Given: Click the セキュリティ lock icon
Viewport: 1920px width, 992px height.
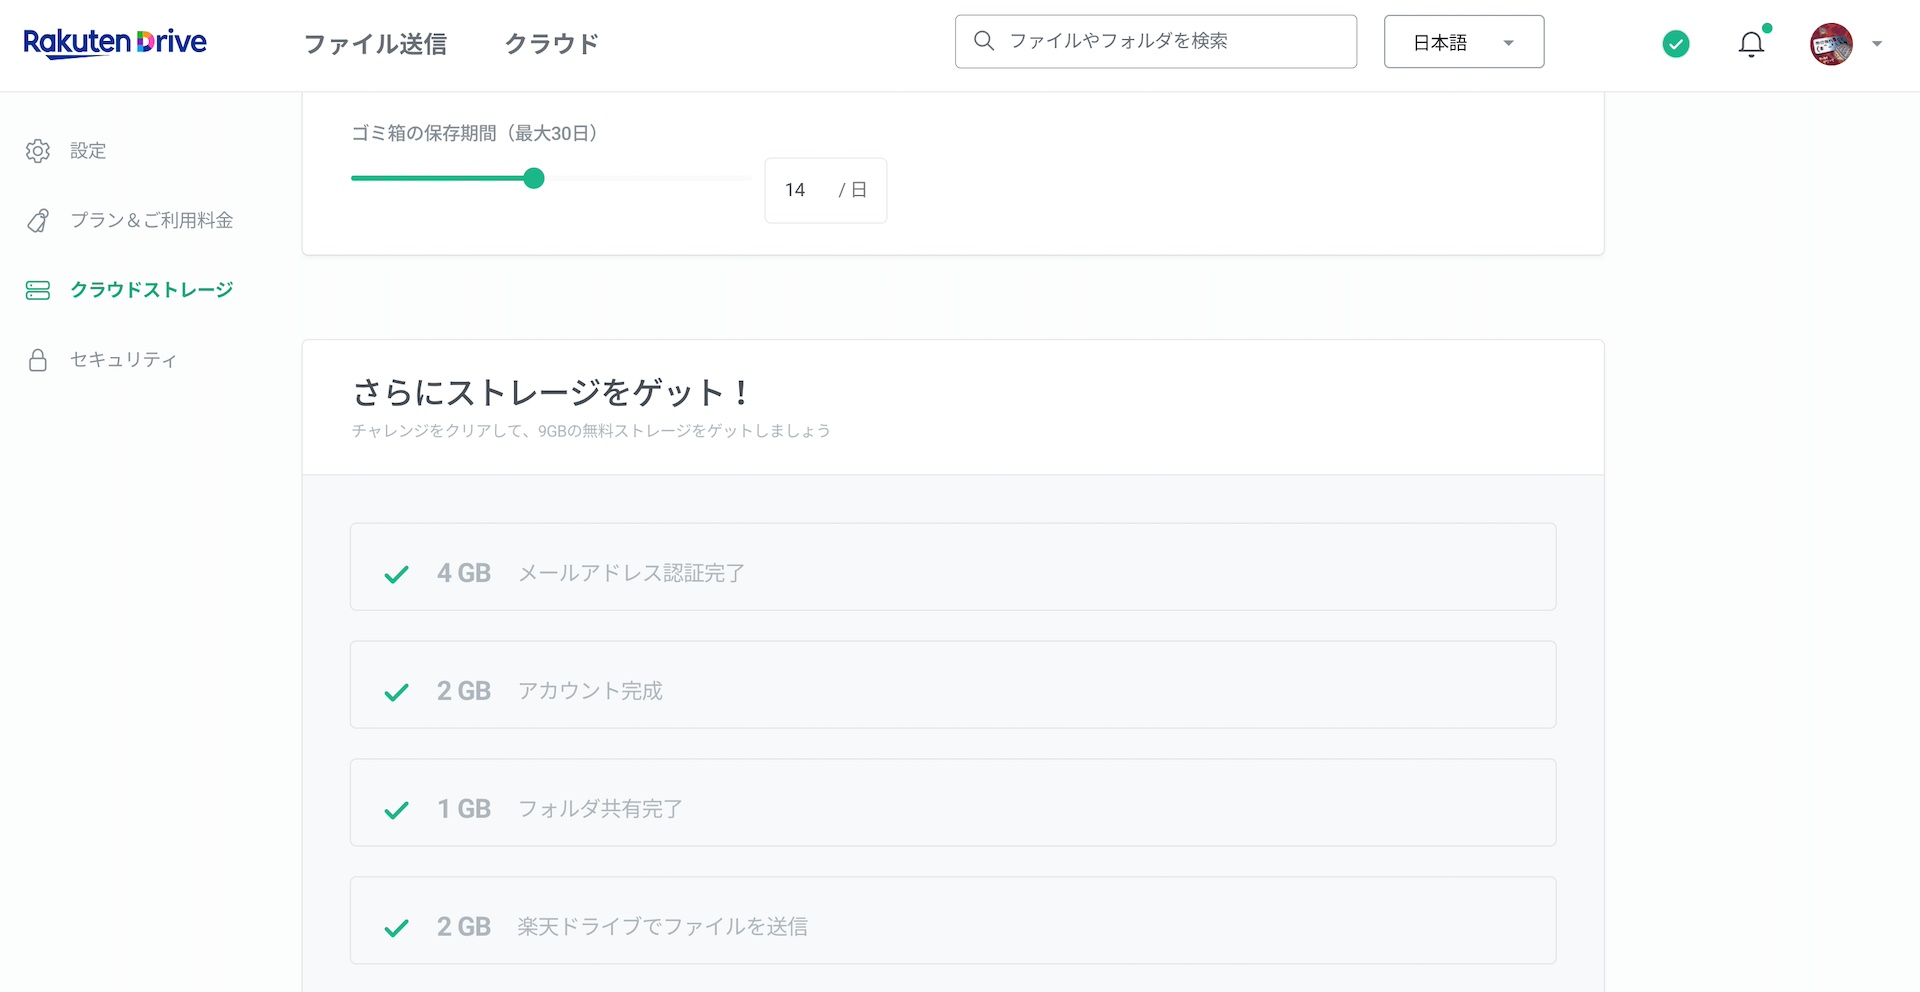Looking at the screenshot, I should point(38,360).
